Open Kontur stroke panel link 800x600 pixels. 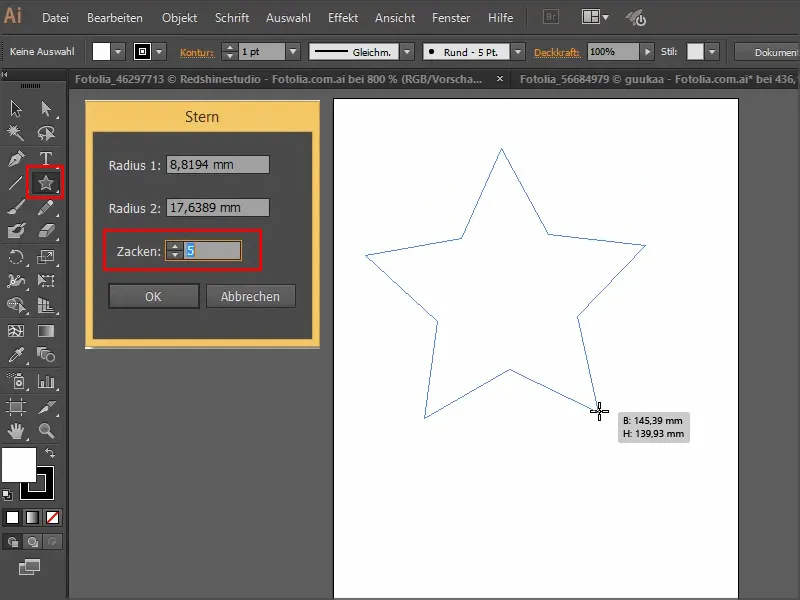[x=196, y=52]
